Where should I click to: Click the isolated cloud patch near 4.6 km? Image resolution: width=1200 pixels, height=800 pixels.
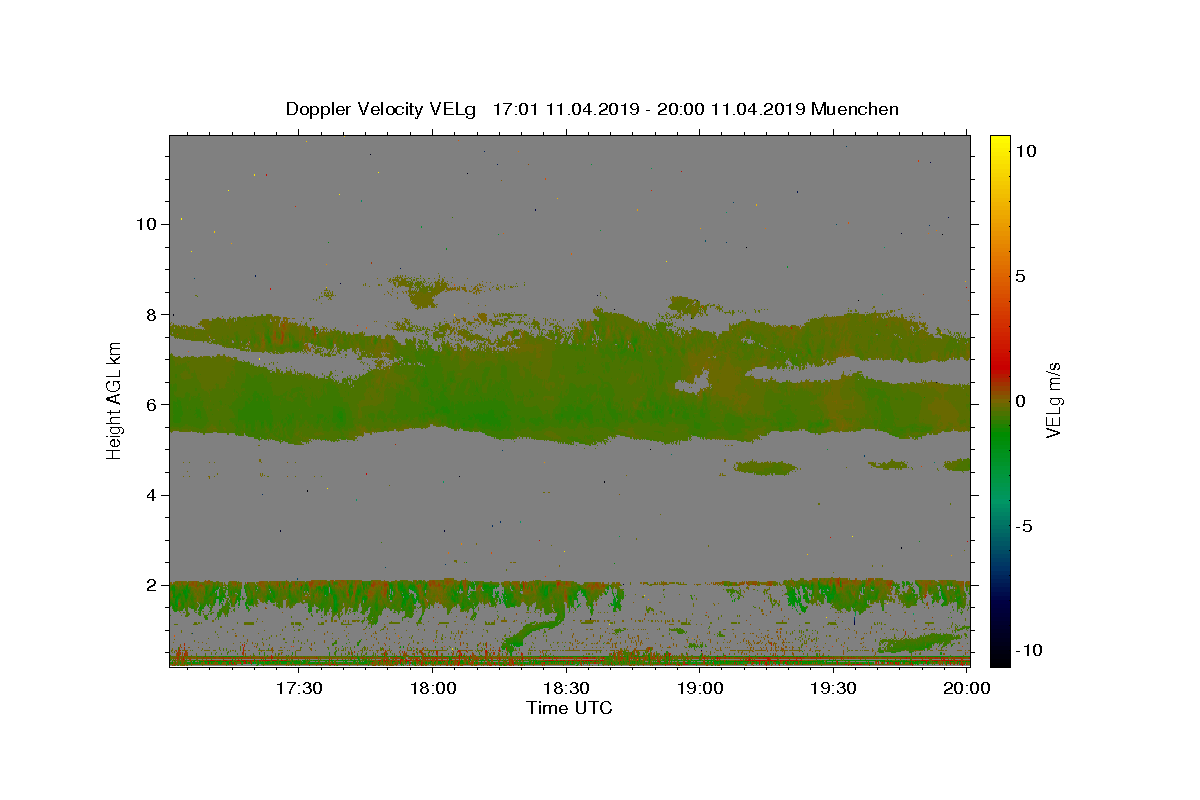pyautogui.click(x=764, y=467)
